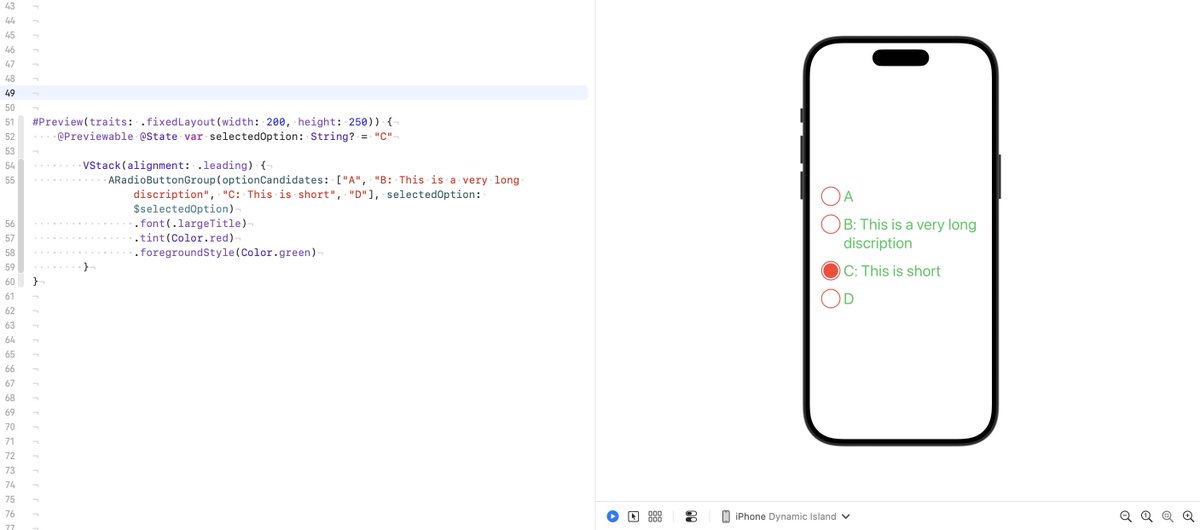Click line number 55 in gutter

click(x=10, y=180)
